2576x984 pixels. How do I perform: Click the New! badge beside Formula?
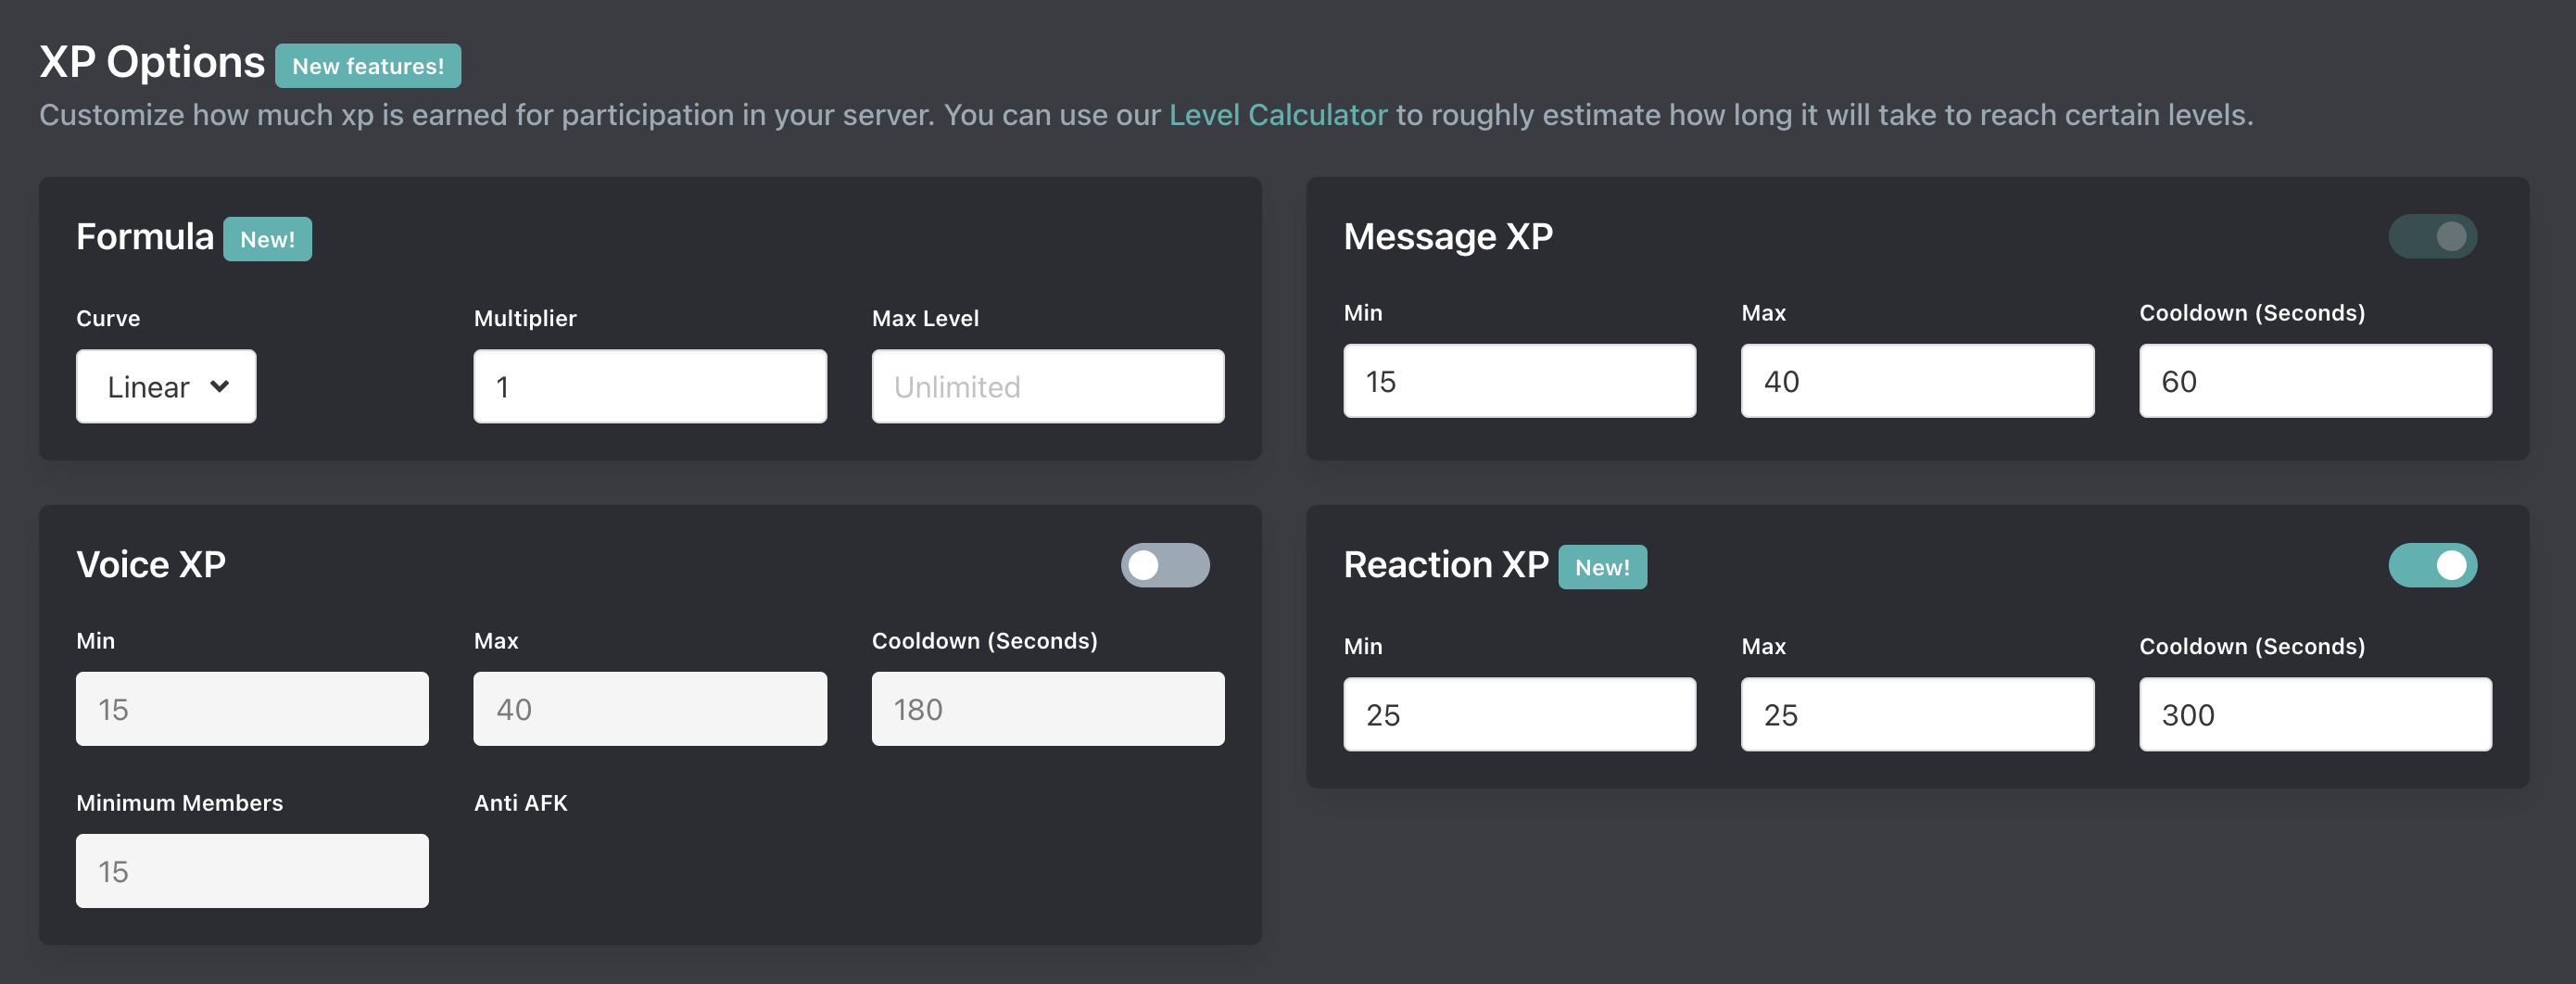[x=267, y=239]
